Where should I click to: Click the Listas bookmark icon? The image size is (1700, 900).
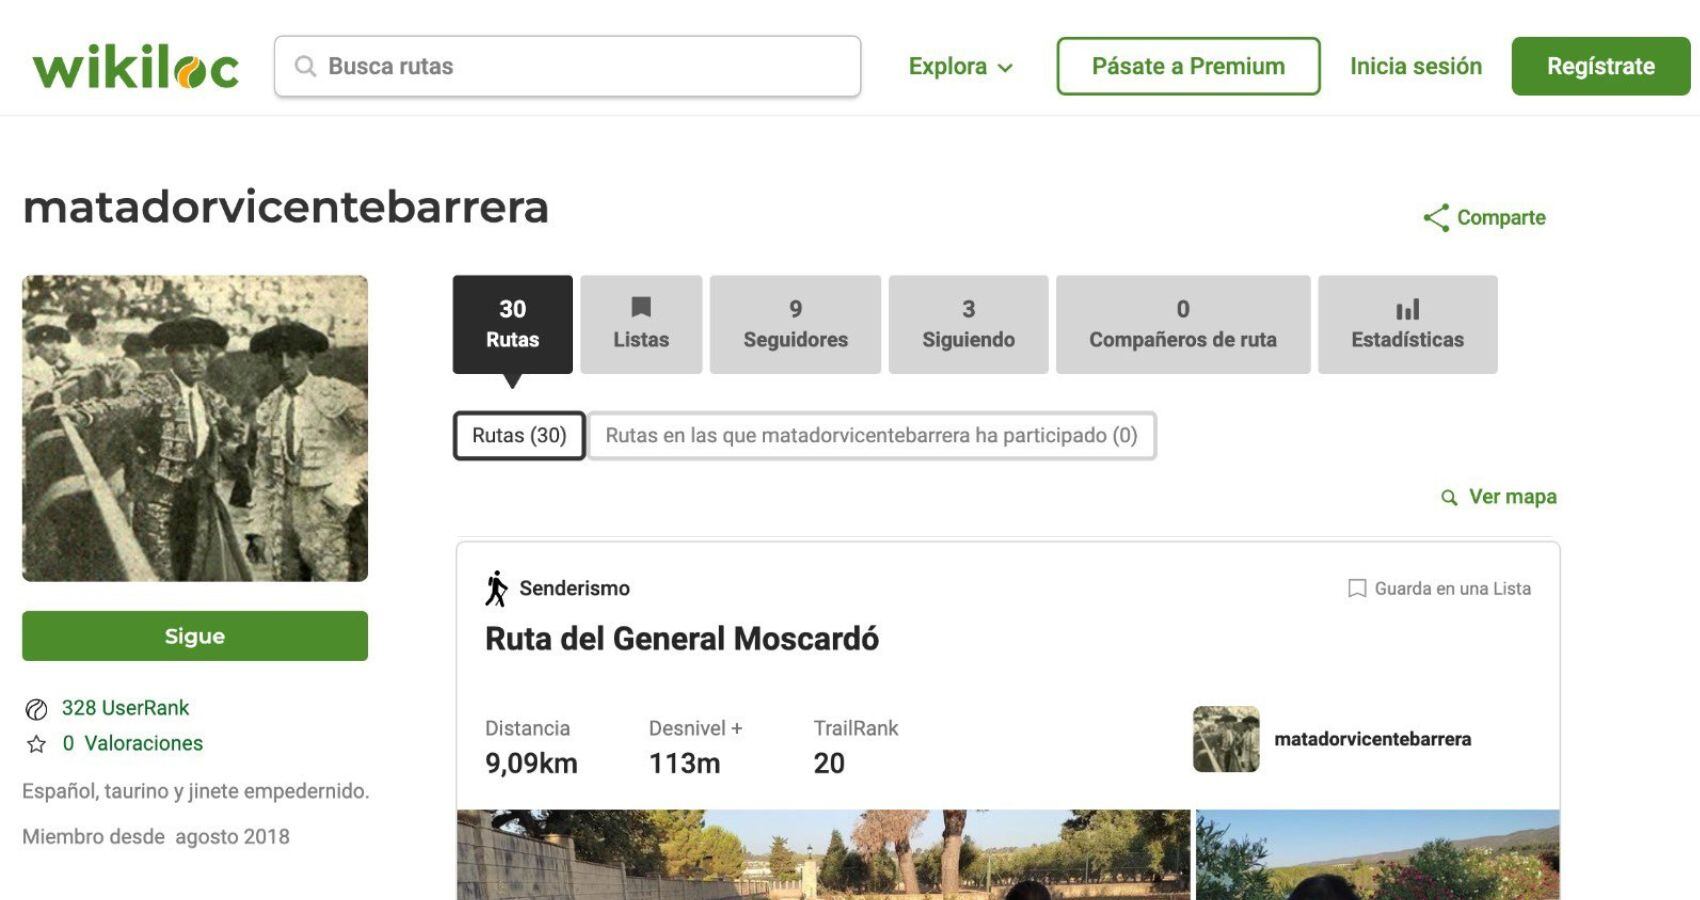coord(641,307)
